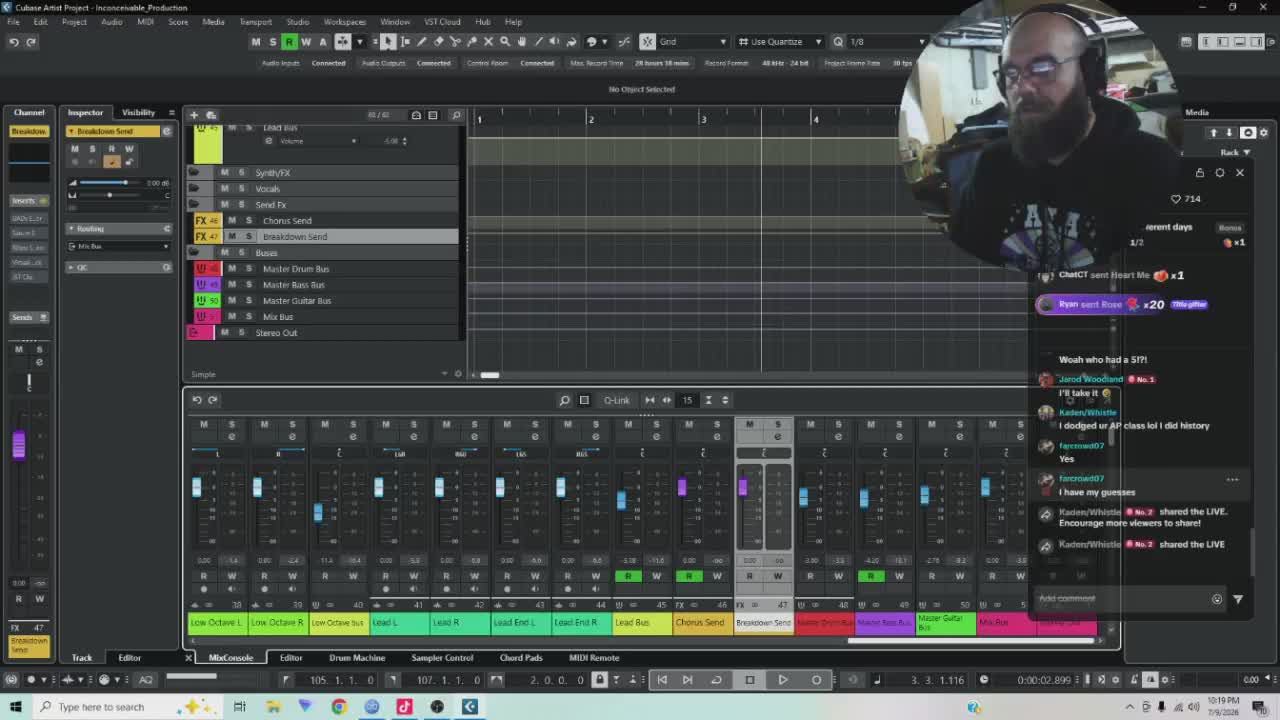Open File Explorer from the taskbar
This screenshot has width=1280, height=720.
(273, 707)
